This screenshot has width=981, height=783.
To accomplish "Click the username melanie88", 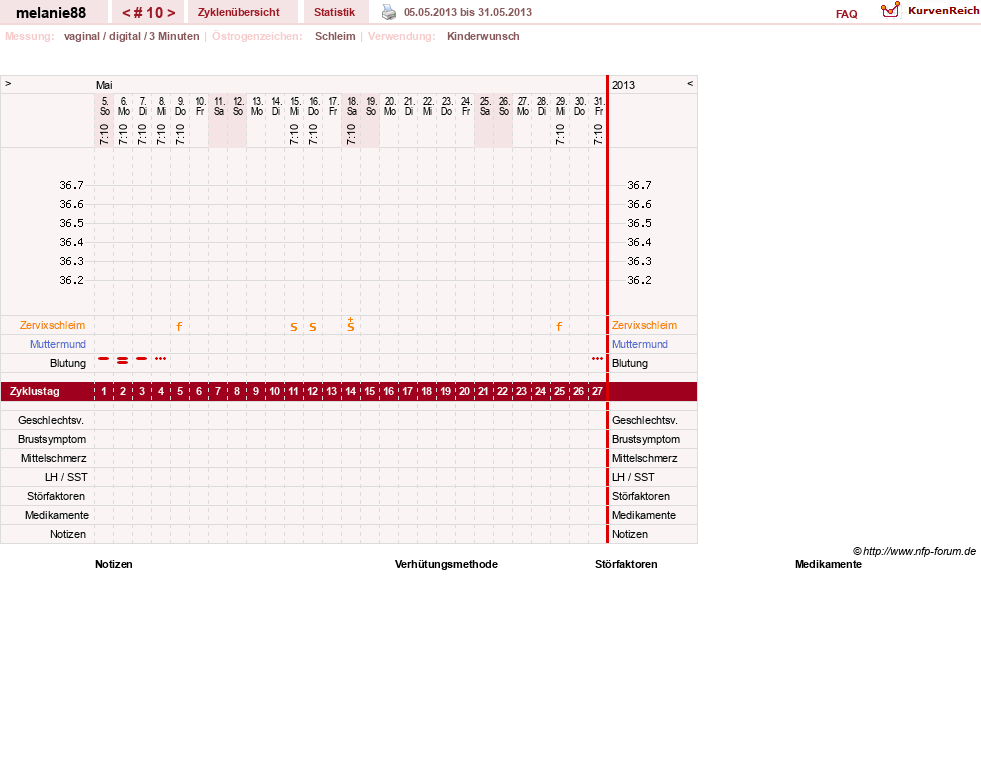I will [51, 13].
